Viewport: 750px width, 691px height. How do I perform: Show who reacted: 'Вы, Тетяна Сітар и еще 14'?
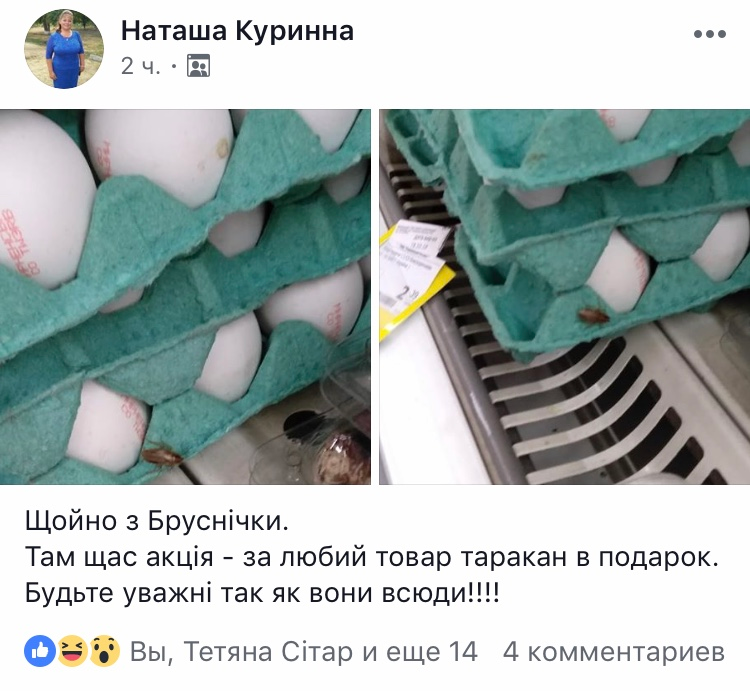tap(304, 651)
